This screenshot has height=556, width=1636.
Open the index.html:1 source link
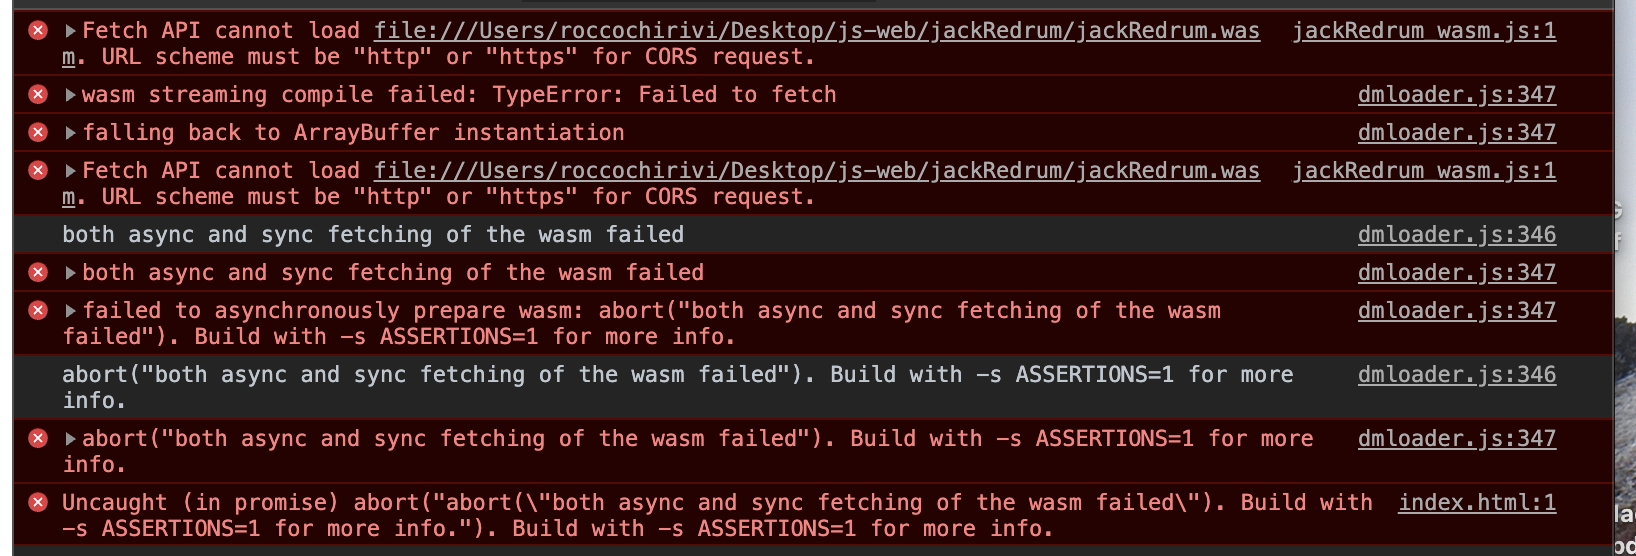tap(1476, 503)
